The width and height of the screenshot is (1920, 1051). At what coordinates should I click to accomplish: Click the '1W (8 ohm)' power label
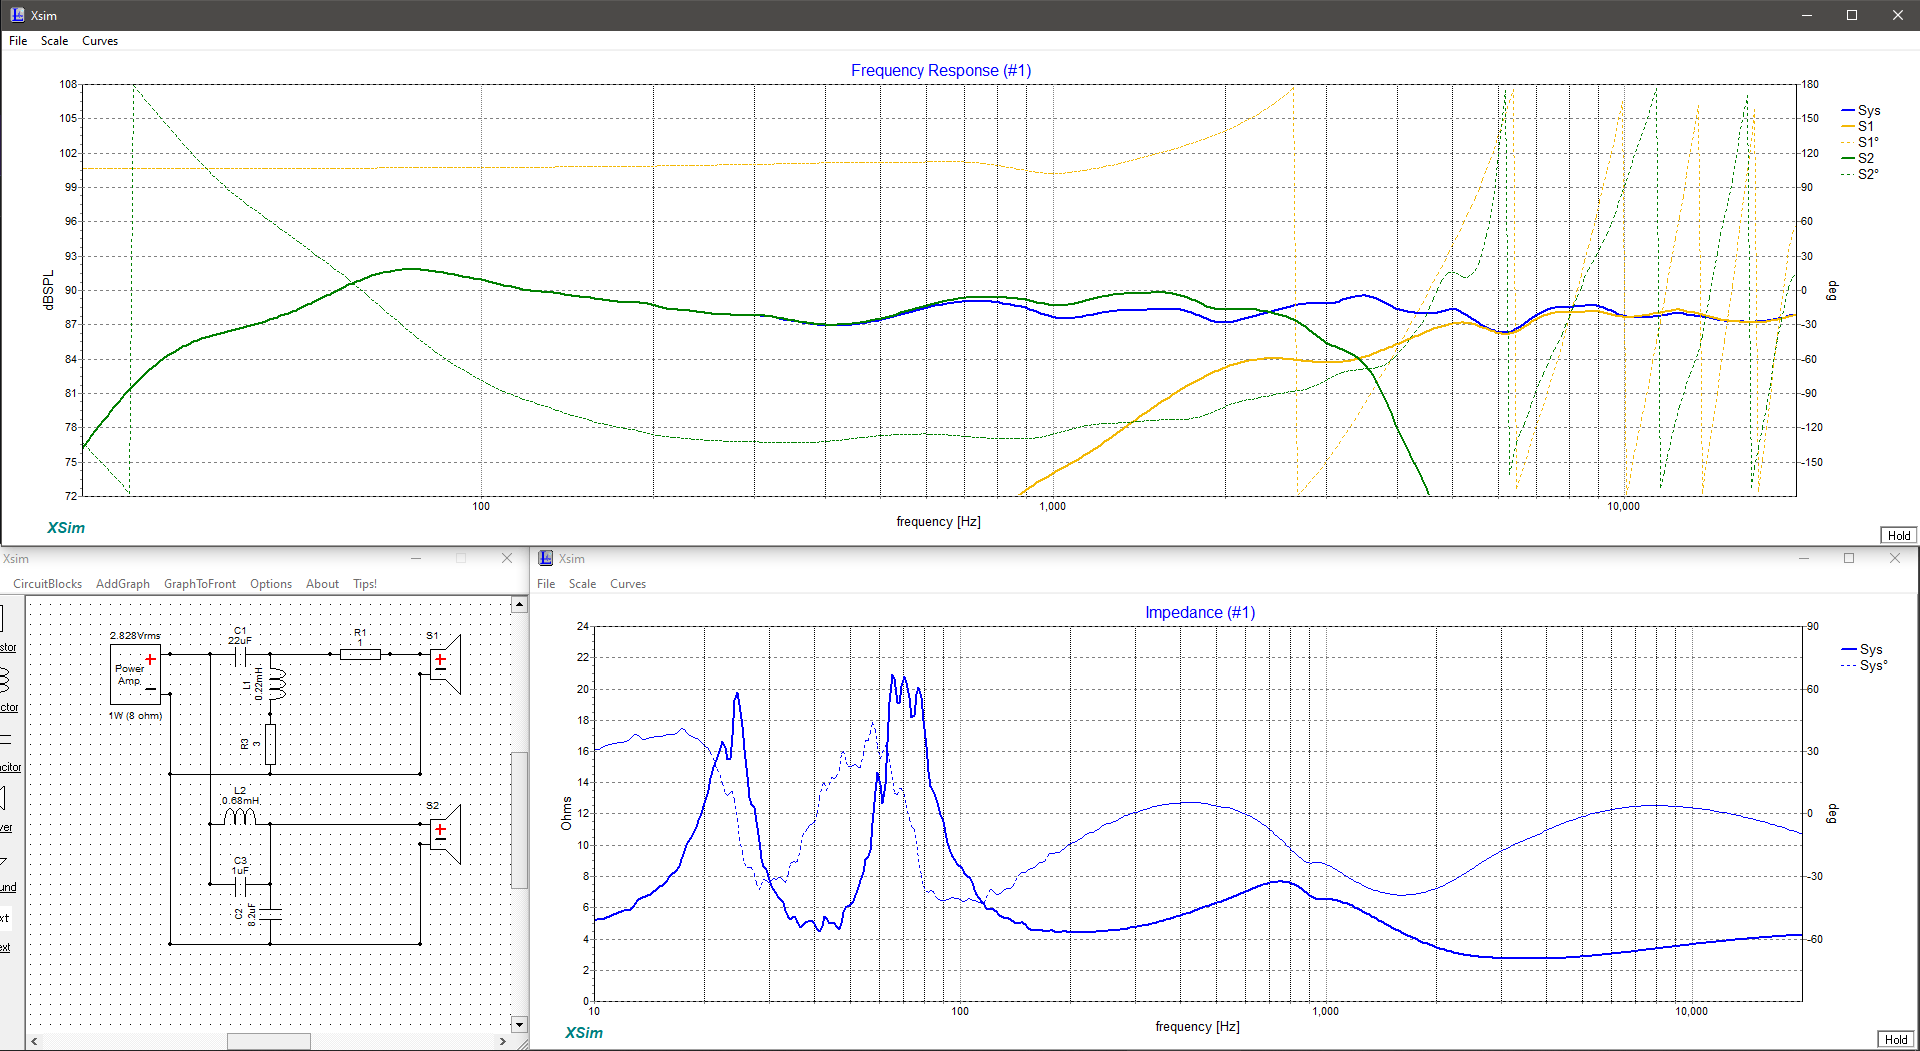click(135, 716)
